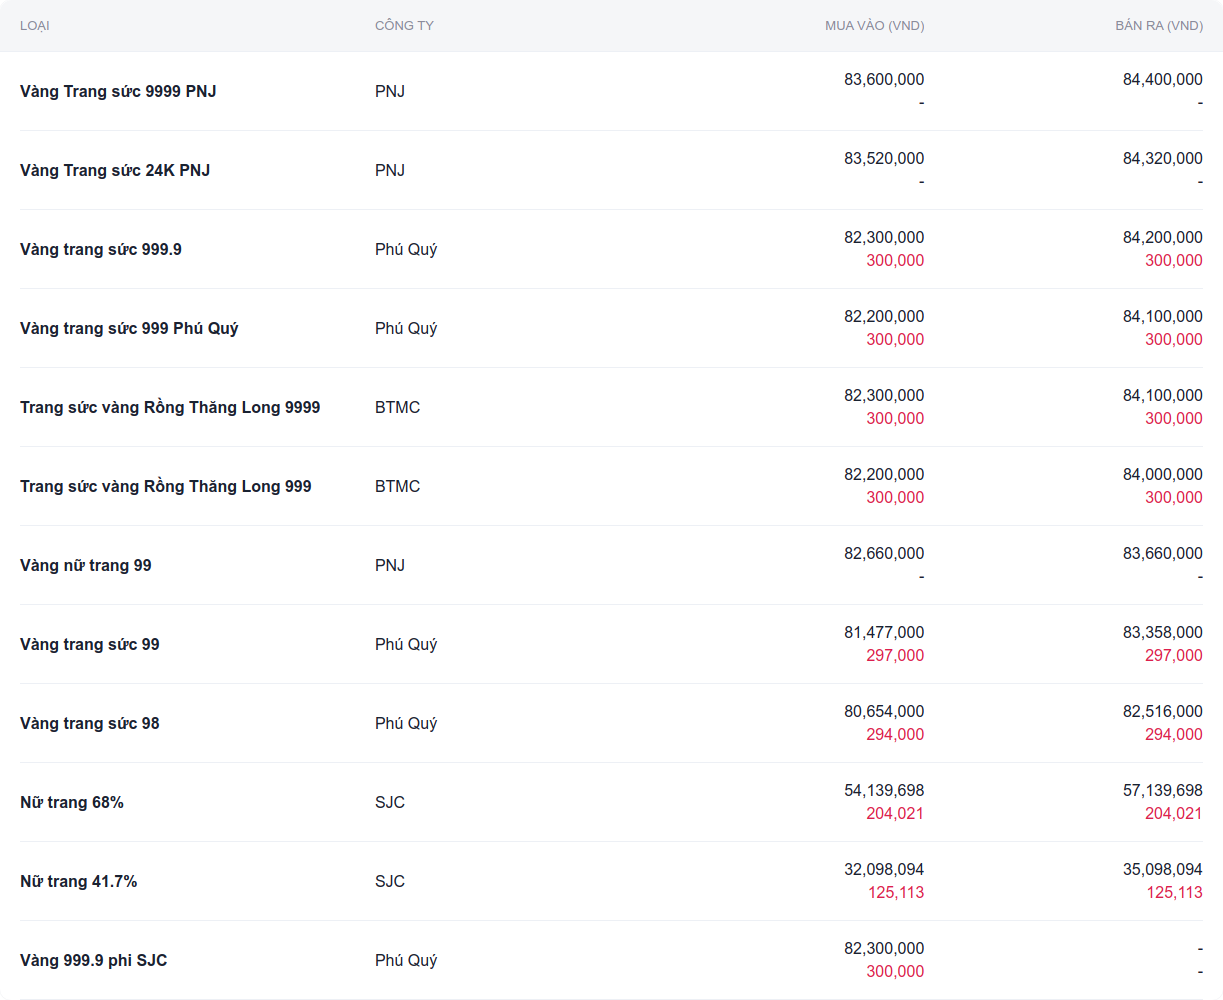Viewport: 1223px width, 1000px height.
Task: Click sell price 83,660,000
Action: click(x=1163, y=553)
